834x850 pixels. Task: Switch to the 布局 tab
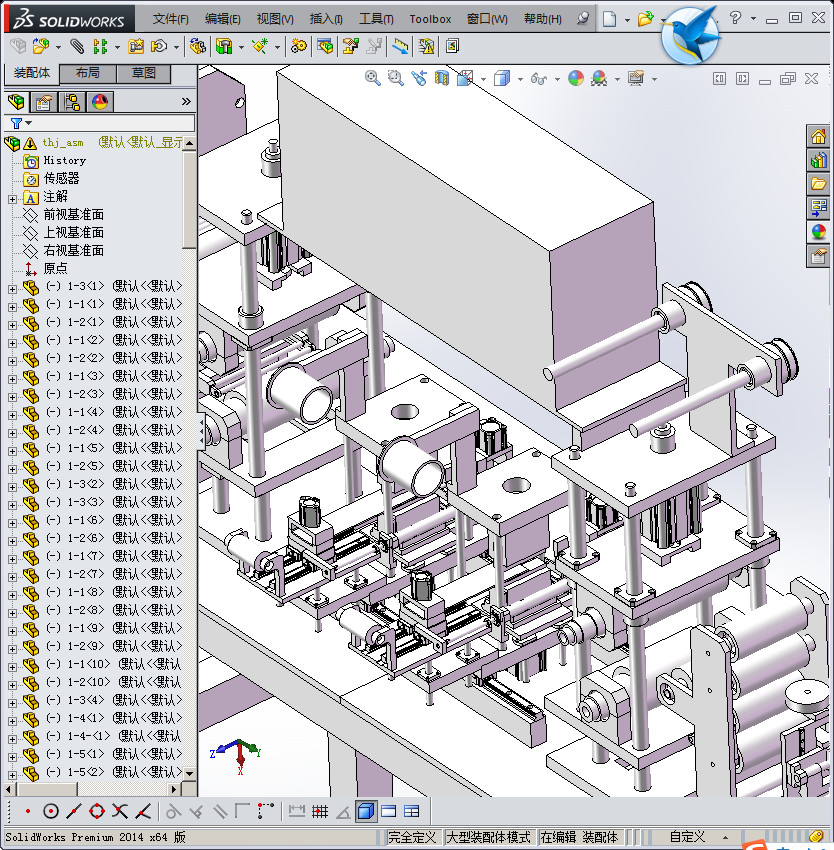[x=87, y=73]
